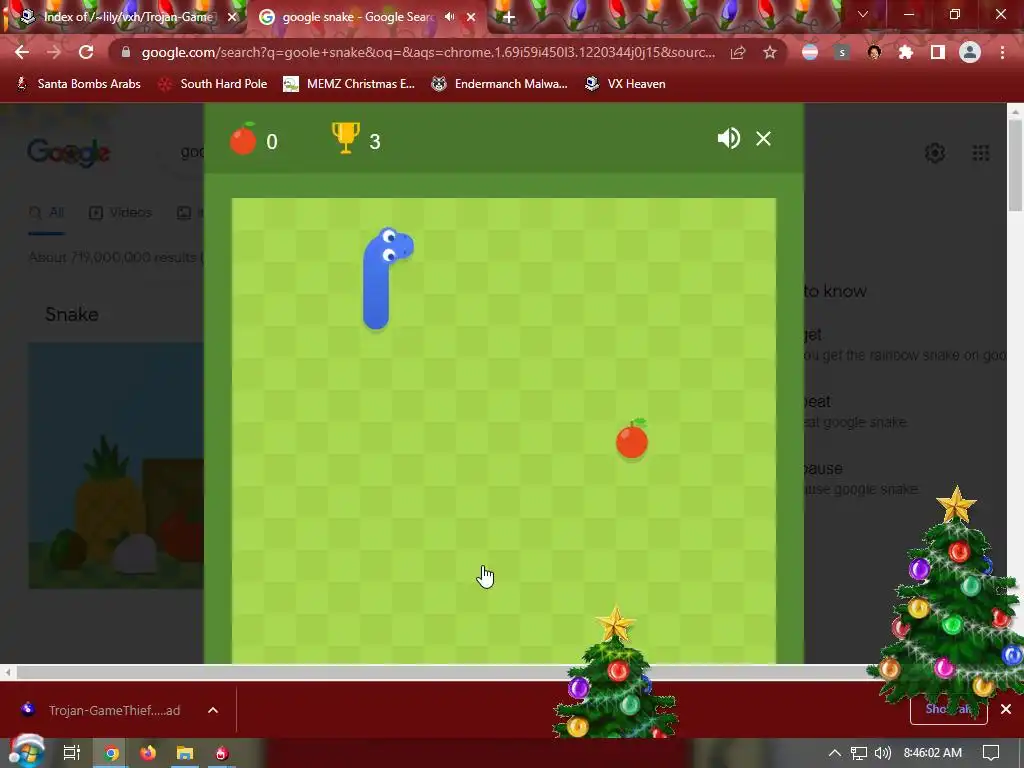Bookmark this page with the star
Screen dimensions: 1024x768
click(x=770, y=52)
